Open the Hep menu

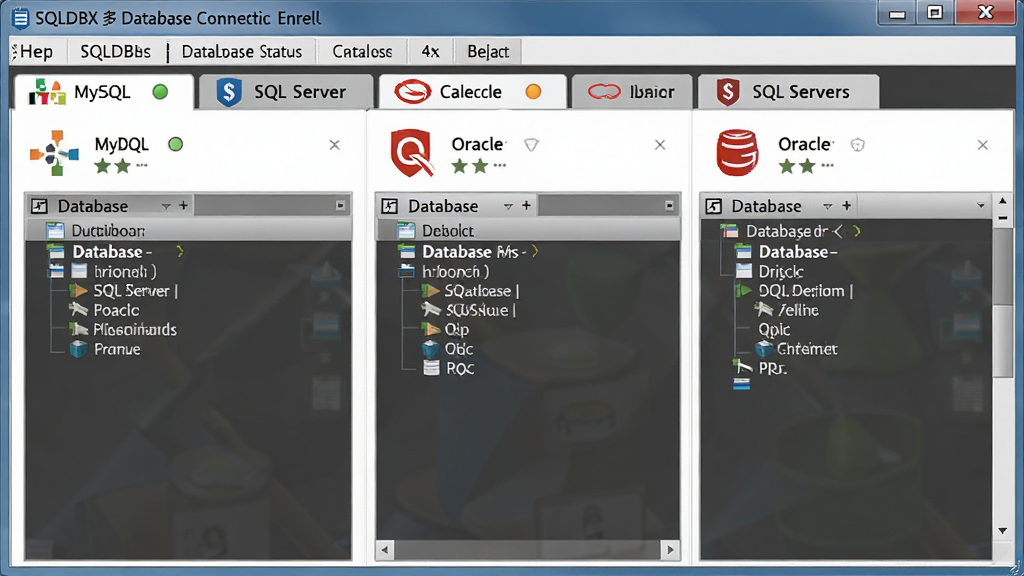[x=37, y=52]
